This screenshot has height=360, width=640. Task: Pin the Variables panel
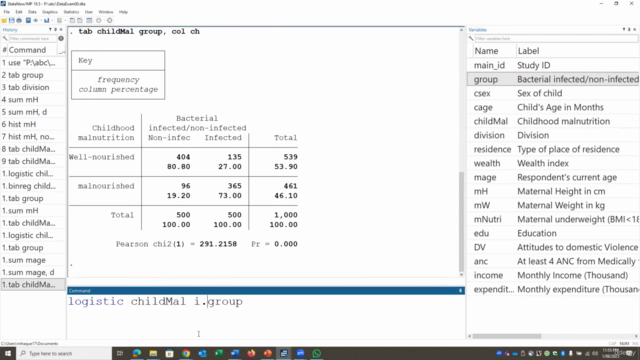click(629, 30)
